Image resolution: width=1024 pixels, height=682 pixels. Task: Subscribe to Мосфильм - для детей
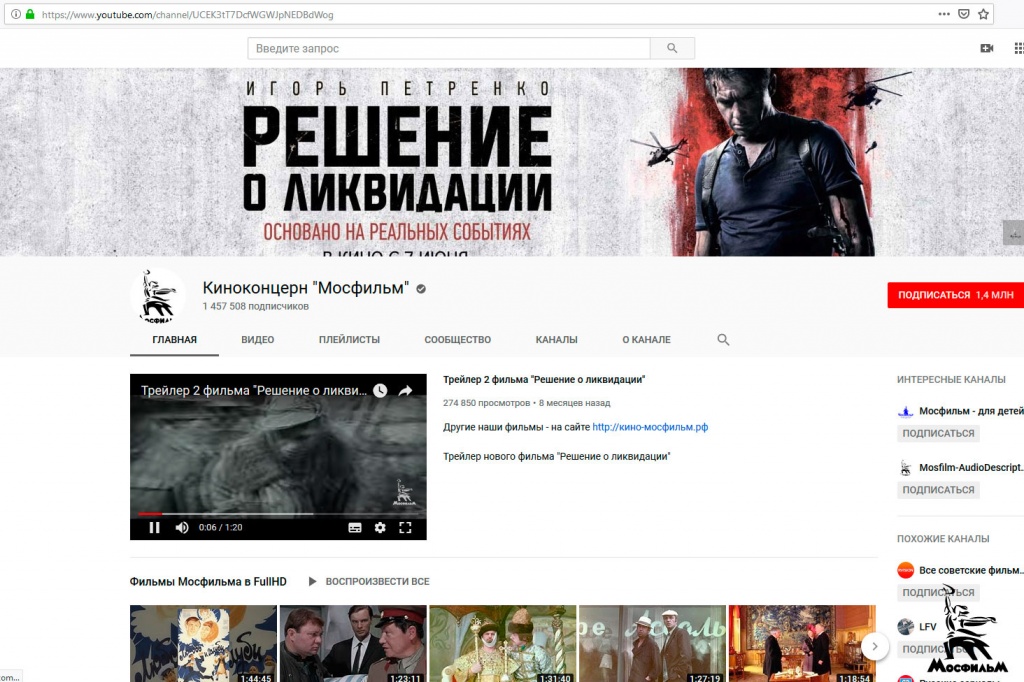pos(938,433)
